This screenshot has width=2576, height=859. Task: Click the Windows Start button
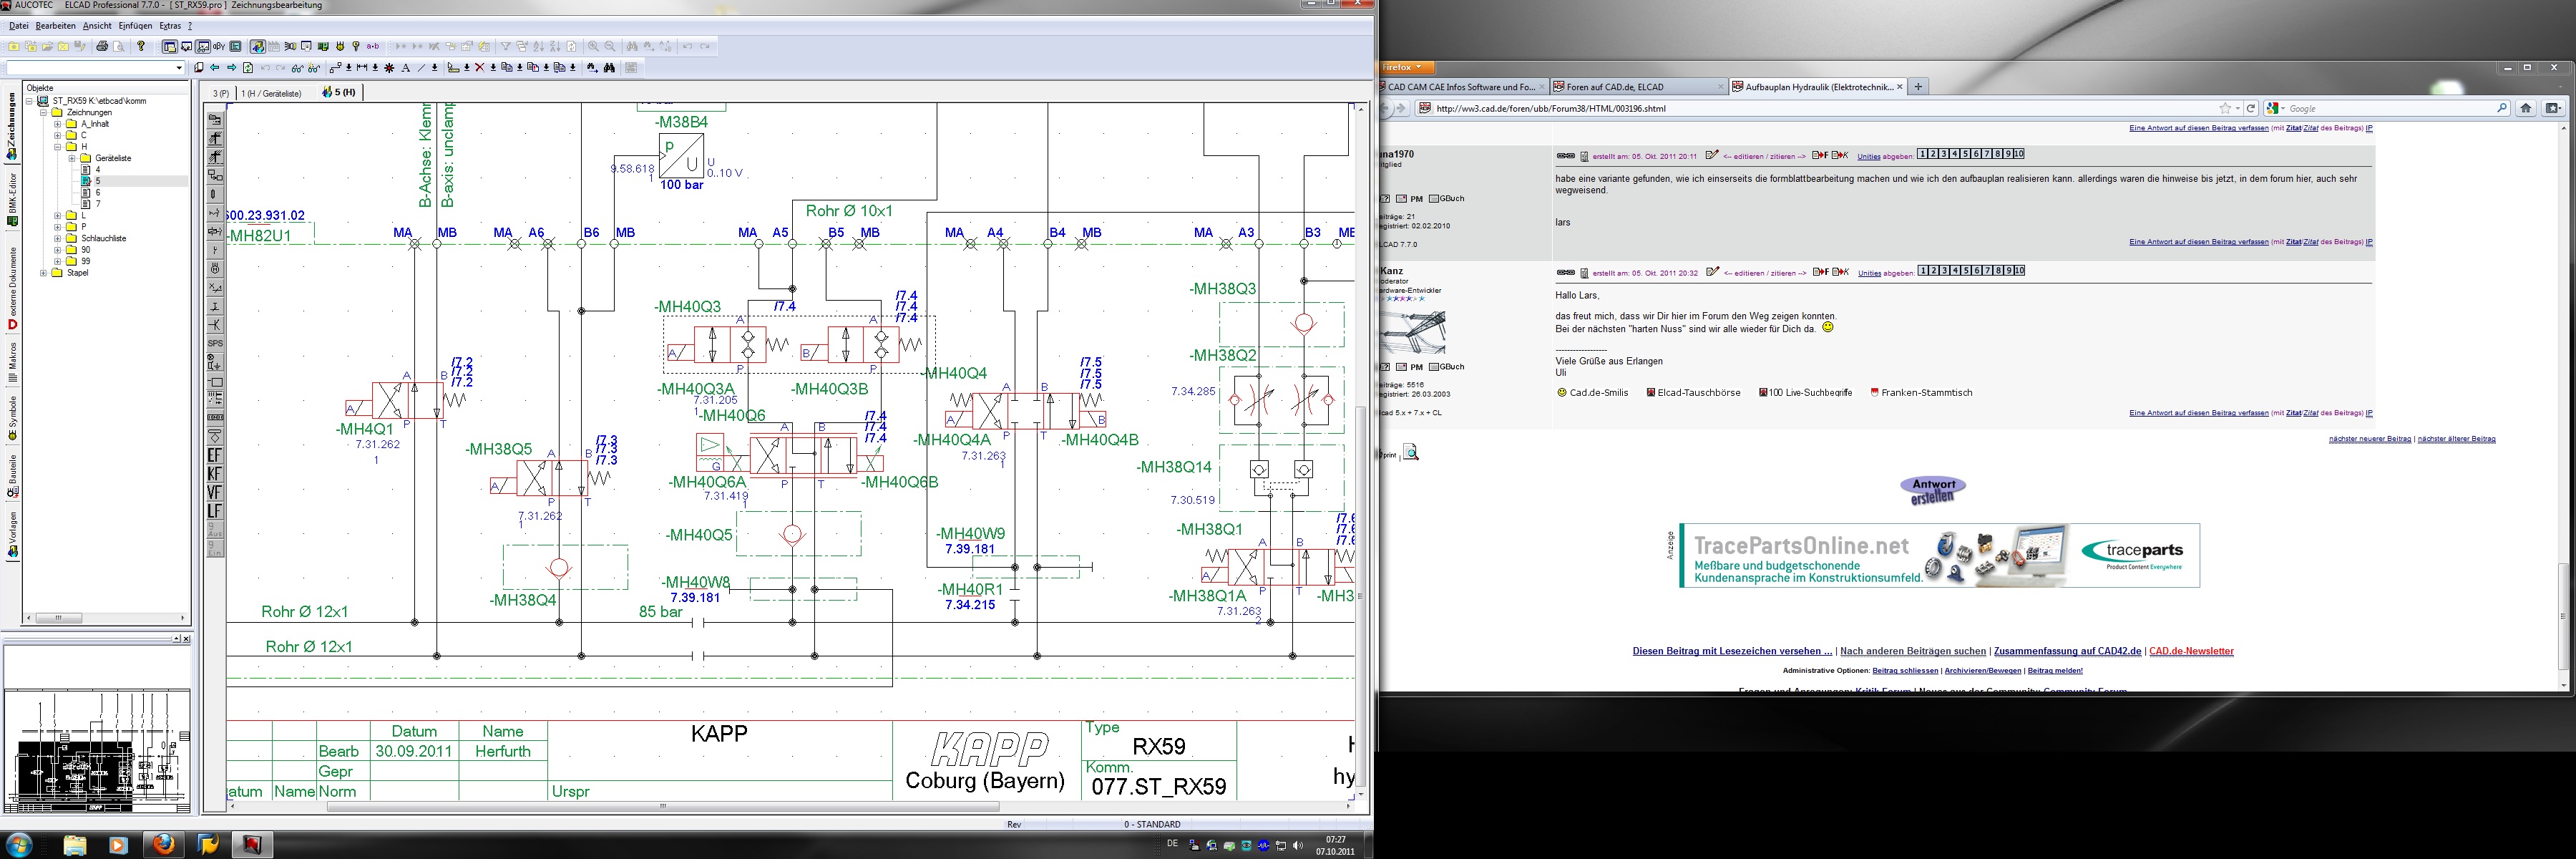point(19,845)
